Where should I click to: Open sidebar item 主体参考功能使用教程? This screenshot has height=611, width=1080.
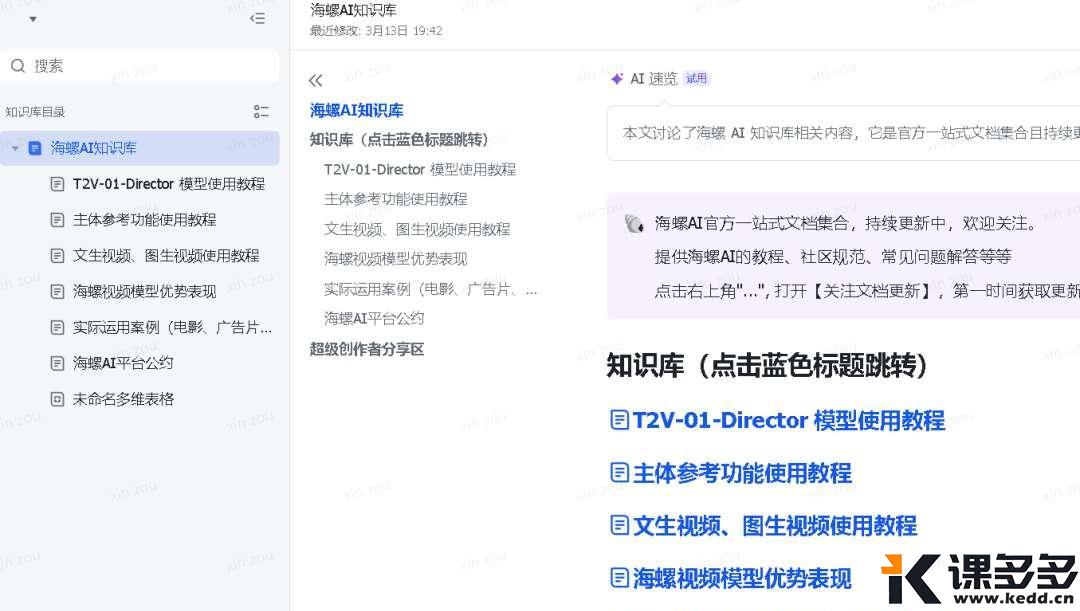coord(145,220)
